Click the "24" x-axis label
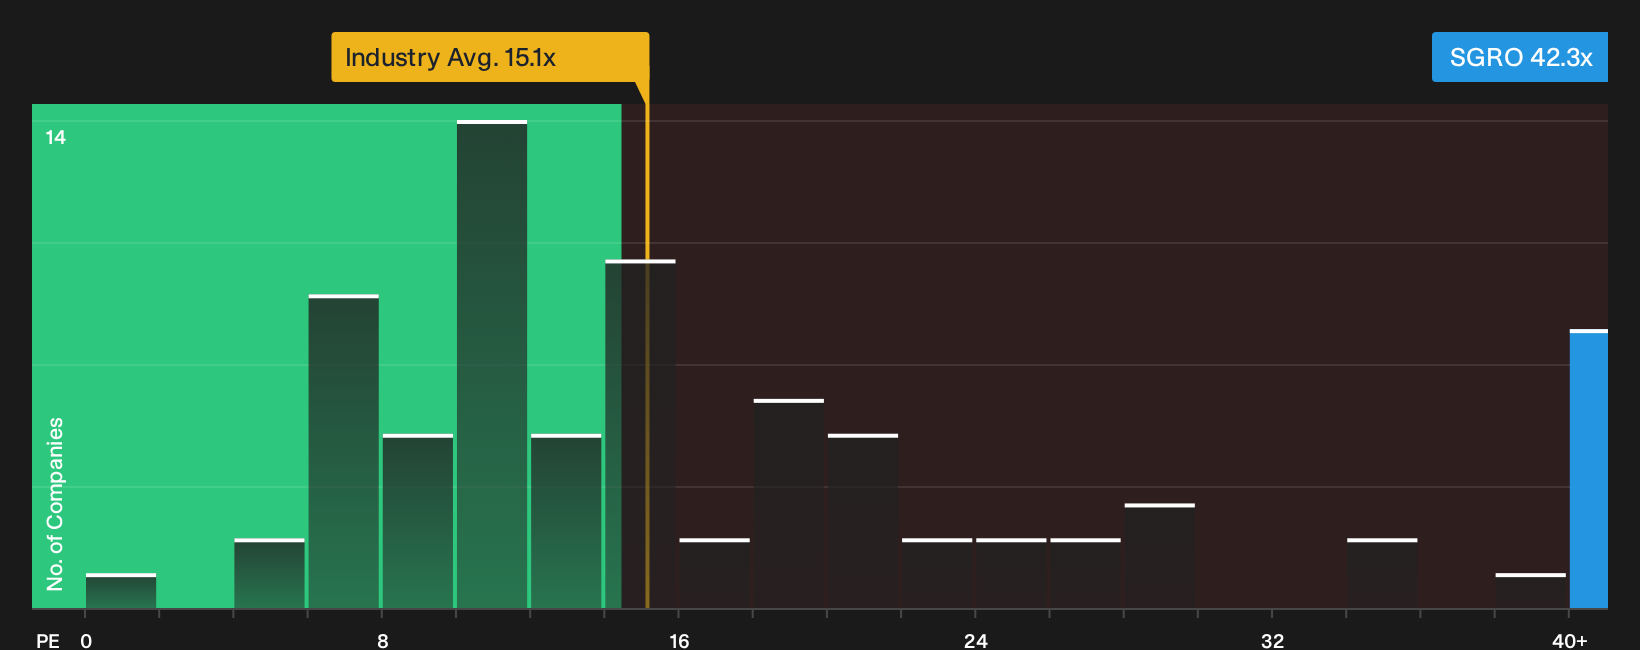 pos(976,640)
